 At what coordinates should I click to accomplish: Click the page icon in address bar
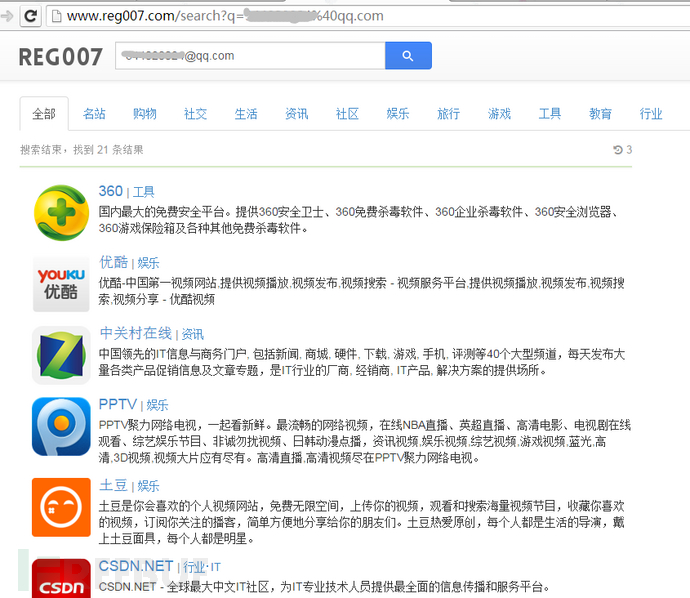pos(56,16)
